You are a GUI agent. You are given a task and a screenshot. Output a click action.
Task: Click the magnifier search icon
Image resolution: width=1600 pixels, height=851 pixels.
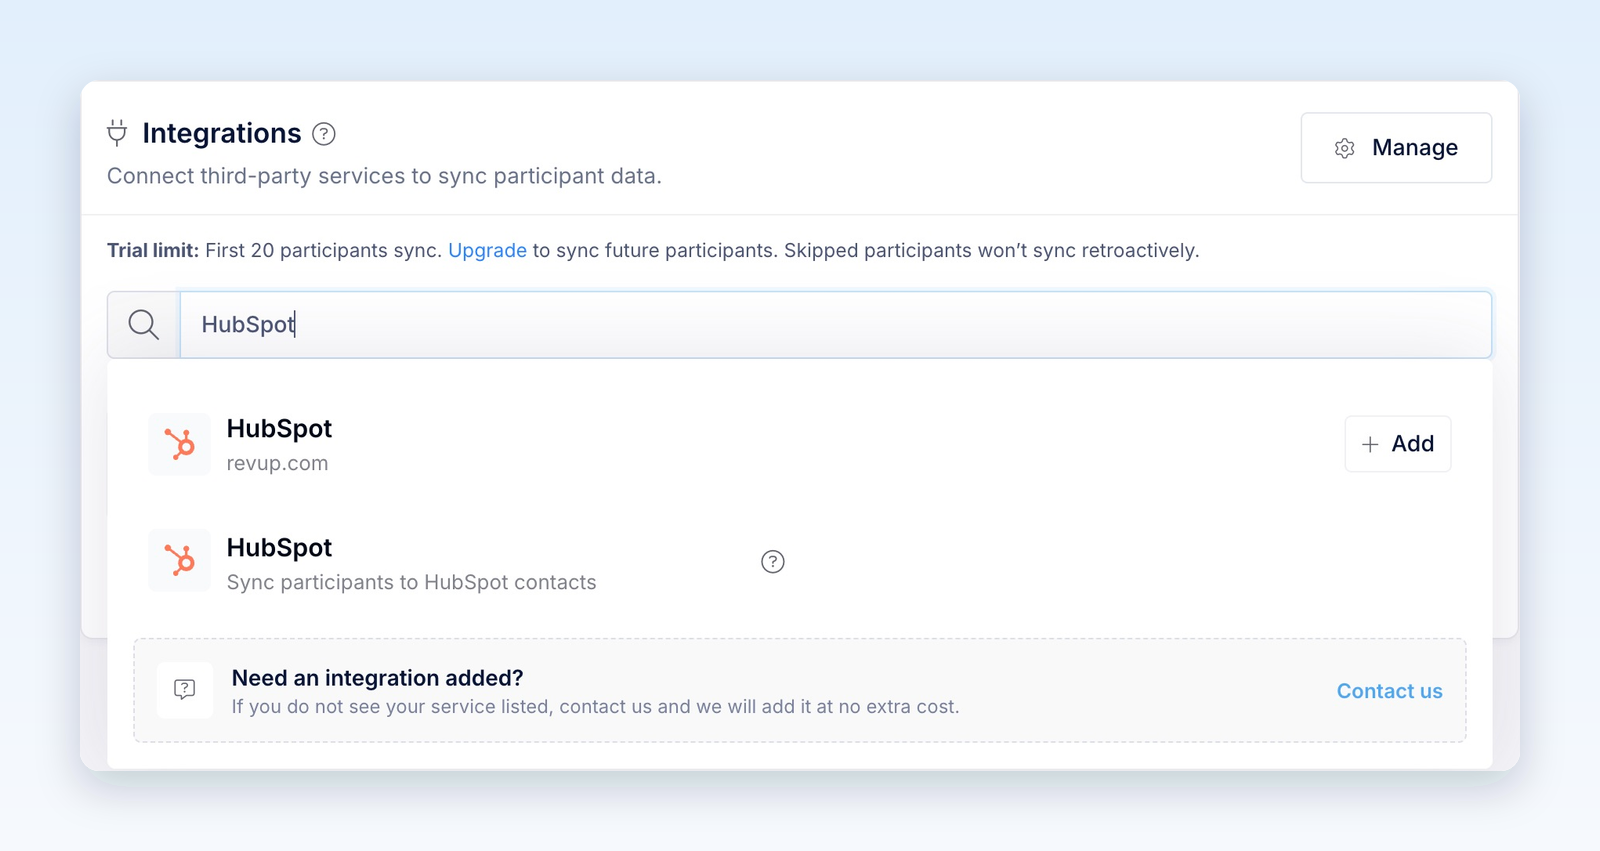pos(144,325)
